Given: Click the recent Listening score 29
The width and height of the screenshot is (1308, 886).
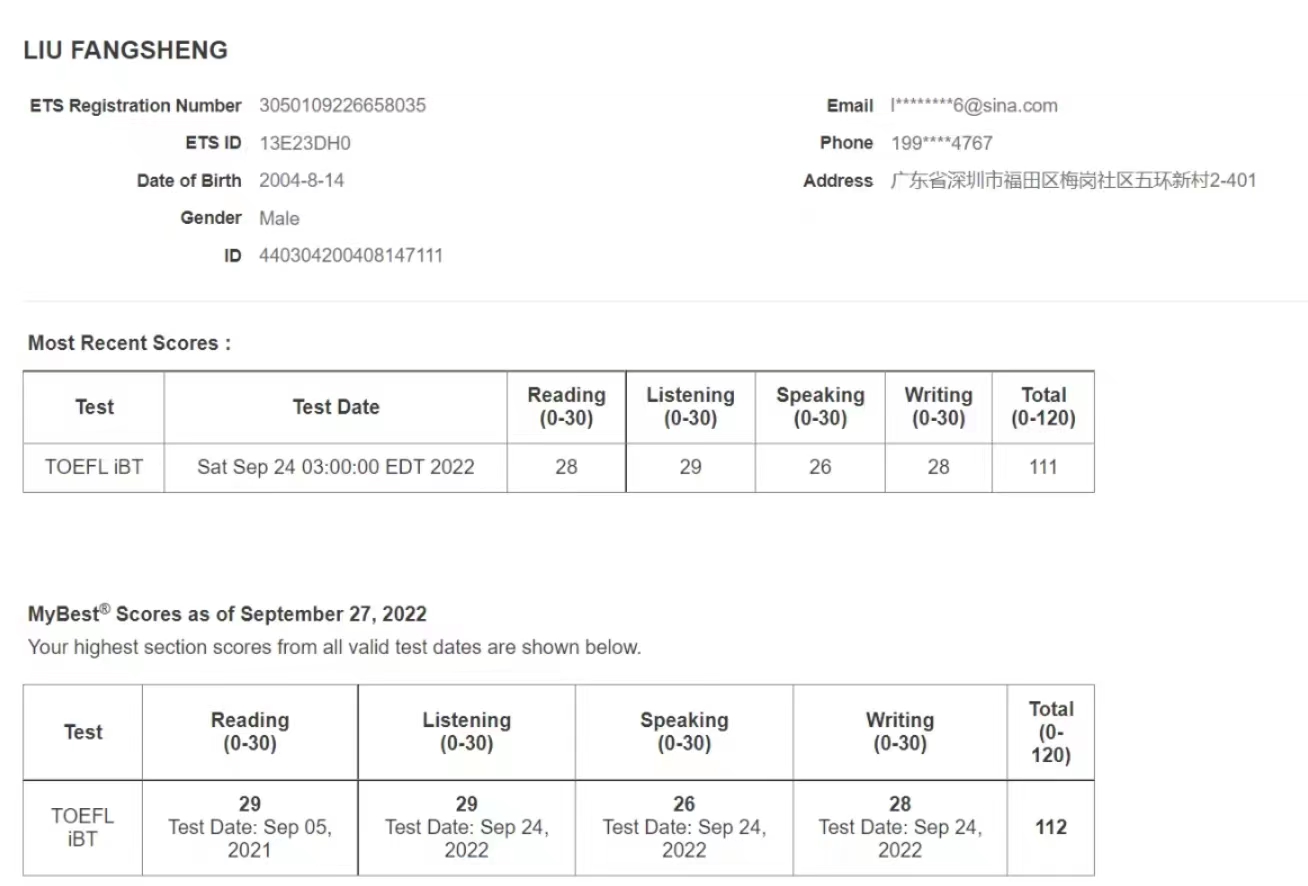Looking at the screenshot, I should point(690,467).
